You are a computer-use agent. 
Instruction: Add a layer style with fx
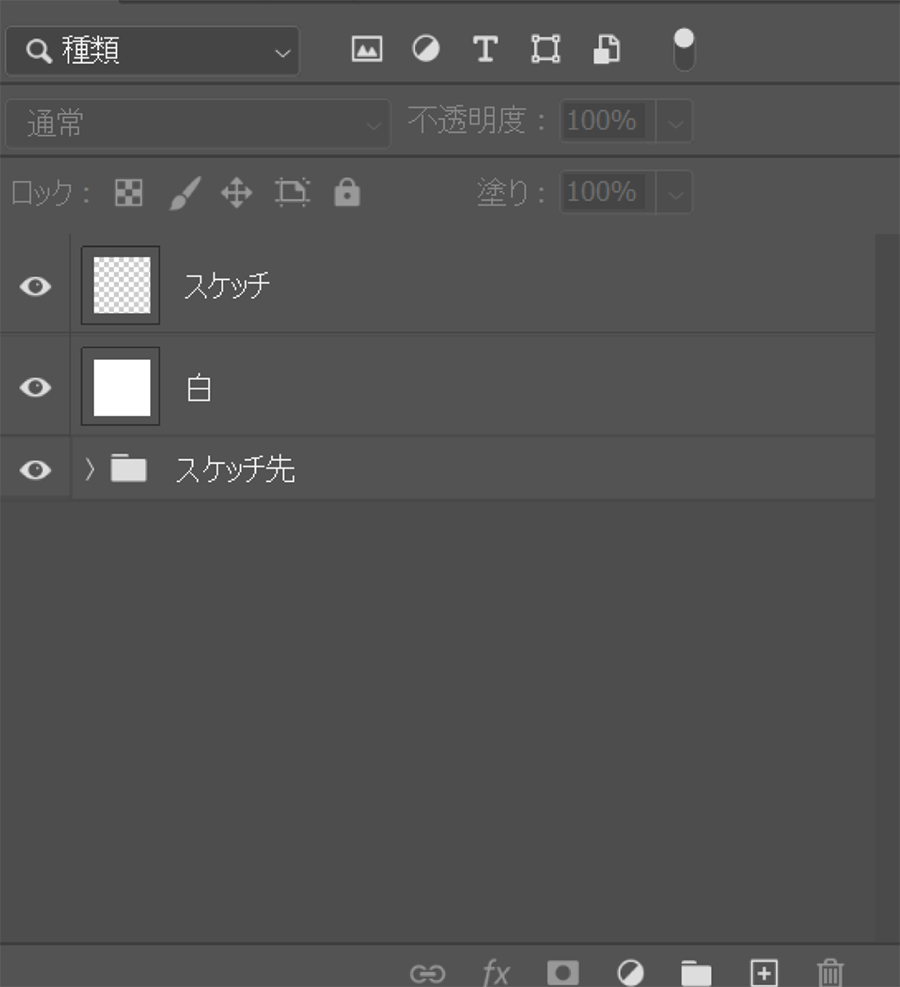496,973
